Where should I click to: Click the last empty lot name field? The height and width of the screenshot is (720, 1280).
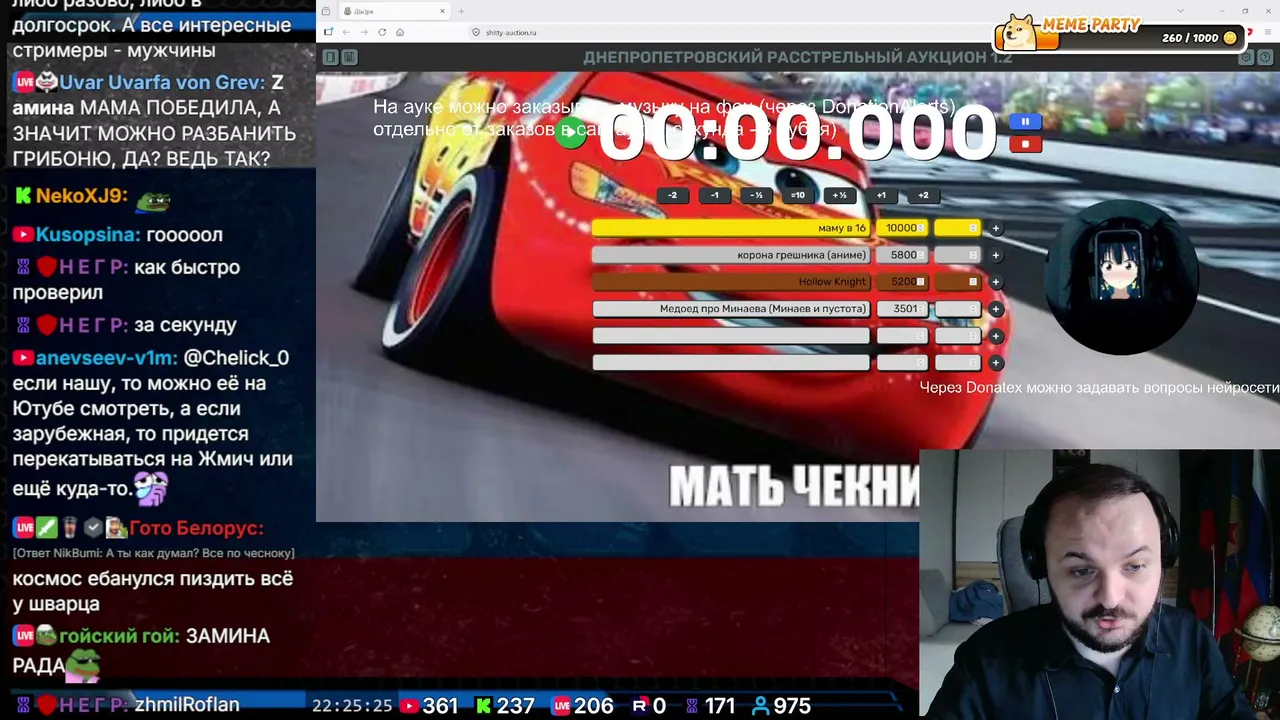point(731,363)
